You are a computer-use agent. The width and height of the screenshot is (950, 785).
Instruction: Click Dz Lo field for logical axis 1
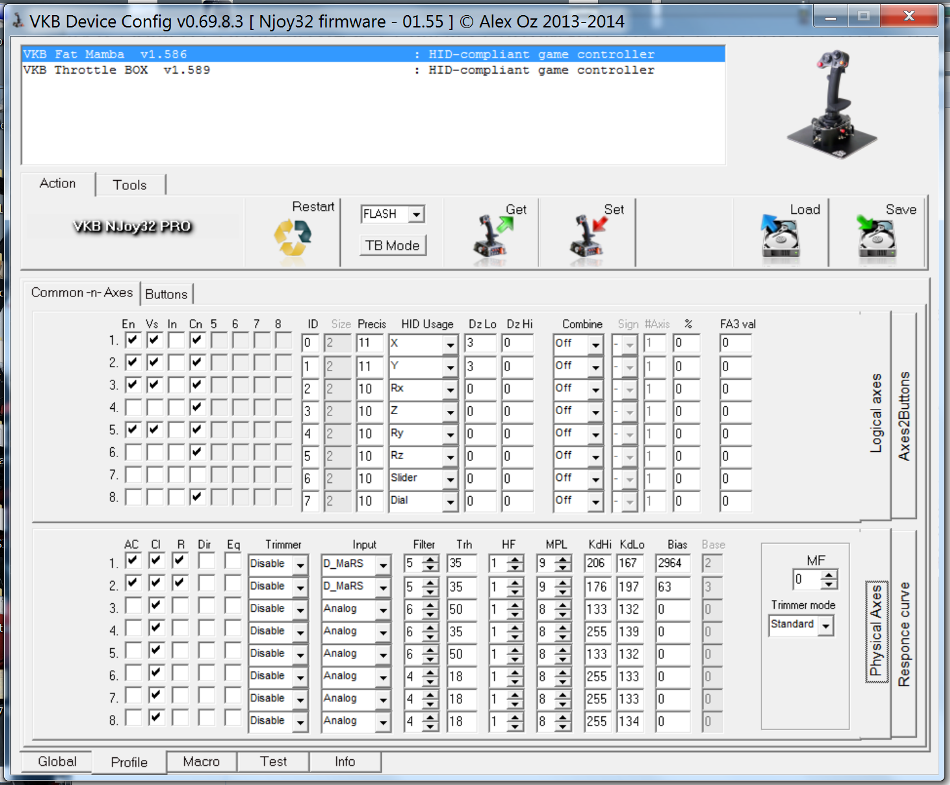point(480,343)
